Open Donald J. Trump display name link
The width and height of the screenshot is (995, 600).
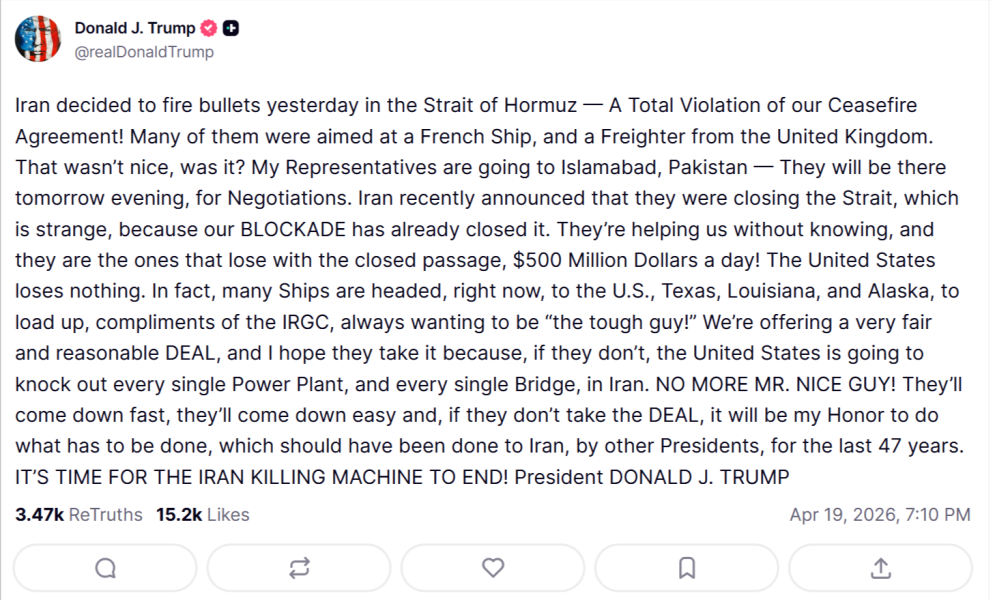(x=135, y=28)
